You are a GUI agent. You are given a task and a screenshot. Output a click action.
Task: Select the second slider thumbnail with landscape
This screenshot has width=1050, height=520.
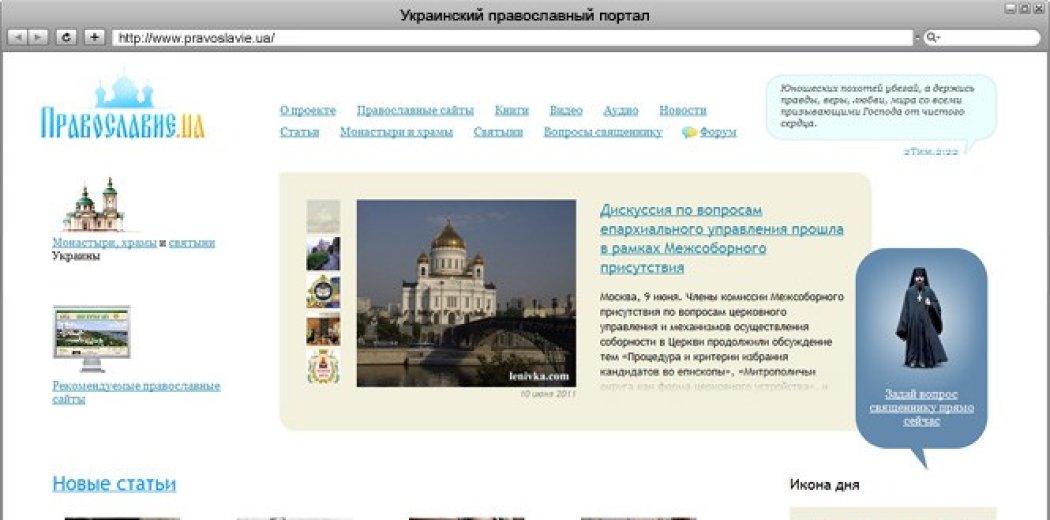[323, 254]
